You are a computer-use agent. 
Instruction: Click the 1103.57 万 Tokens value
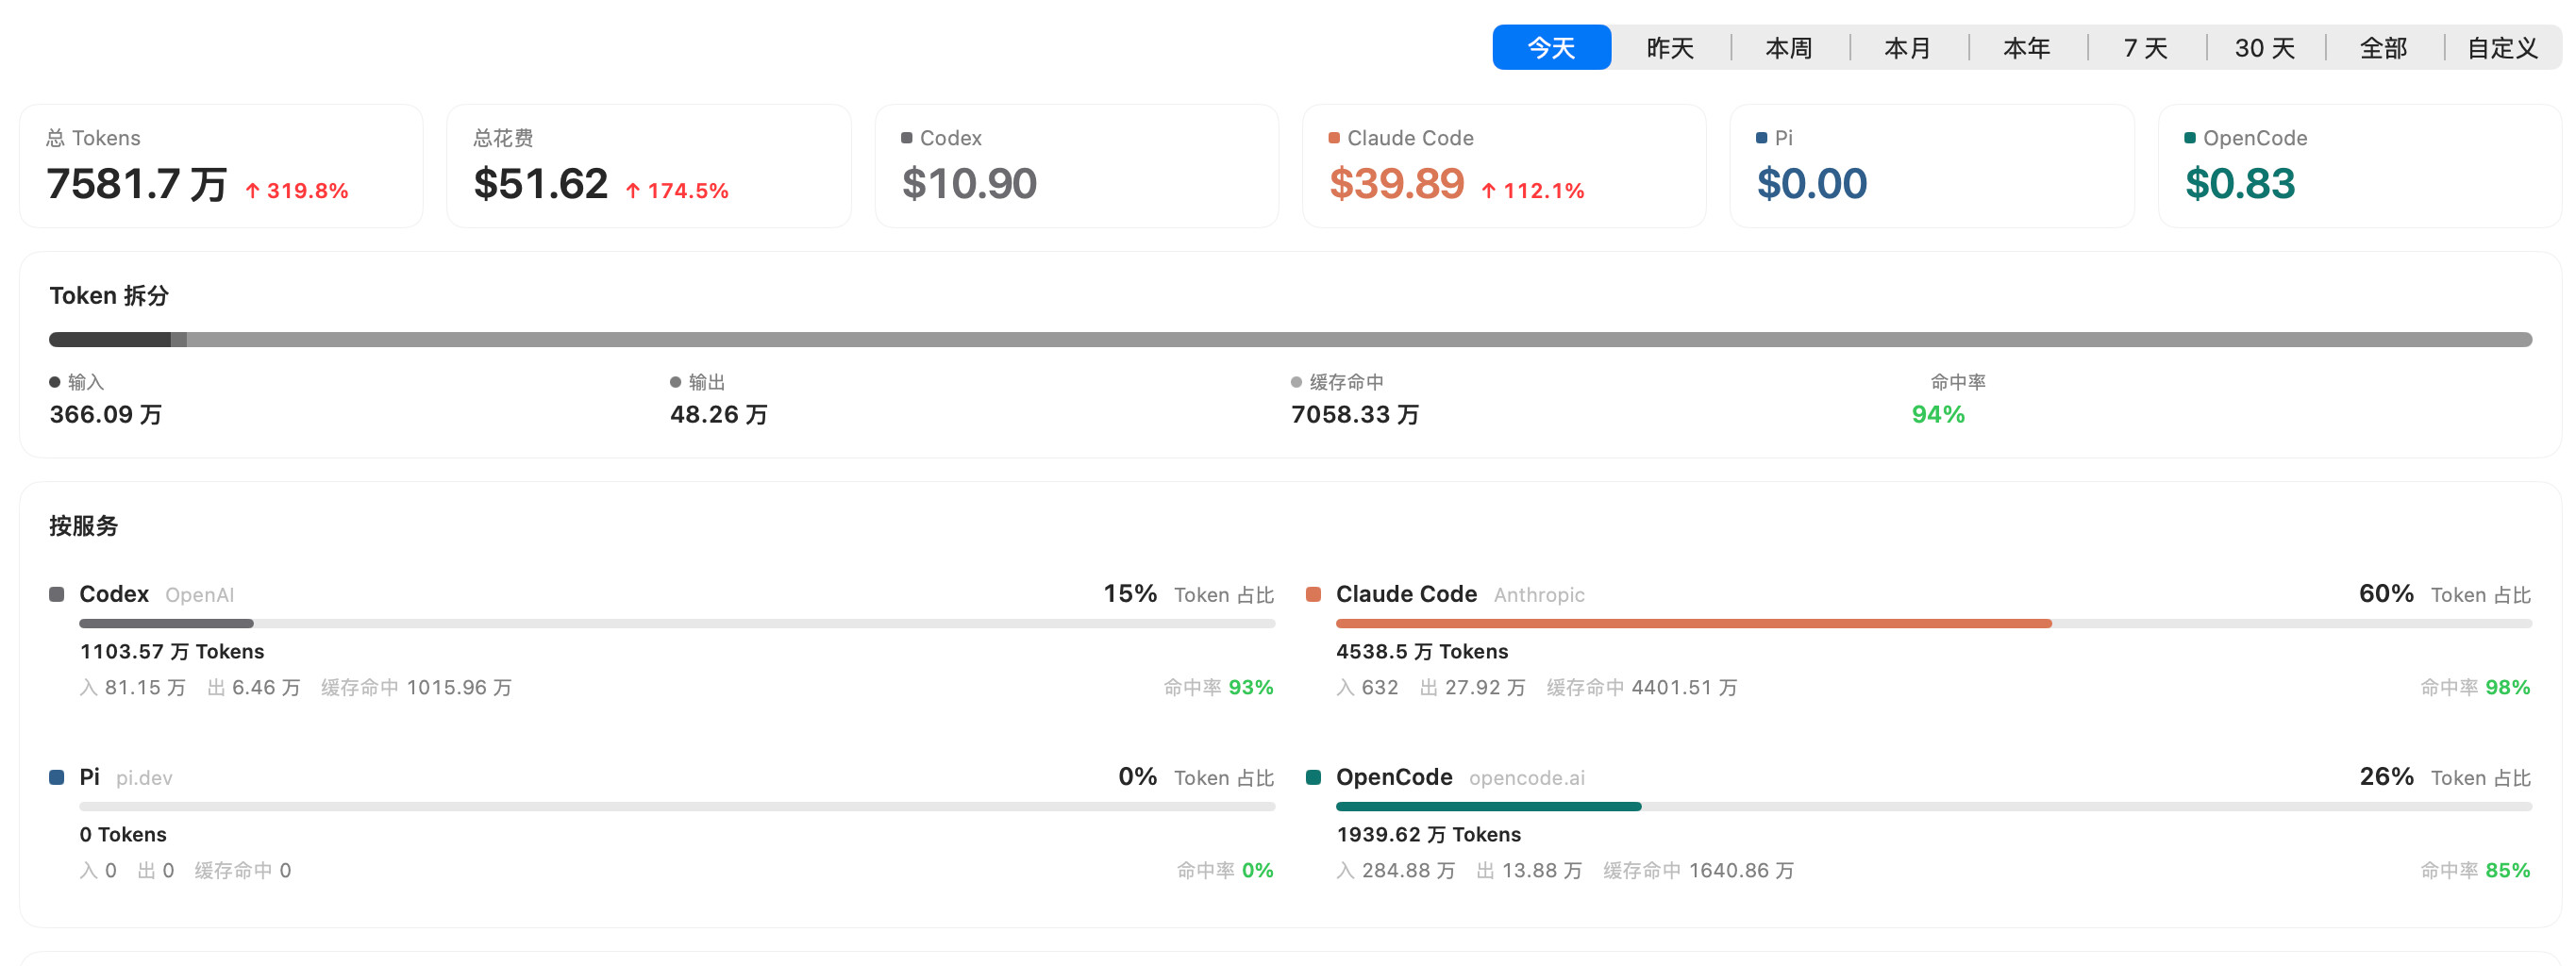(172, 652)
